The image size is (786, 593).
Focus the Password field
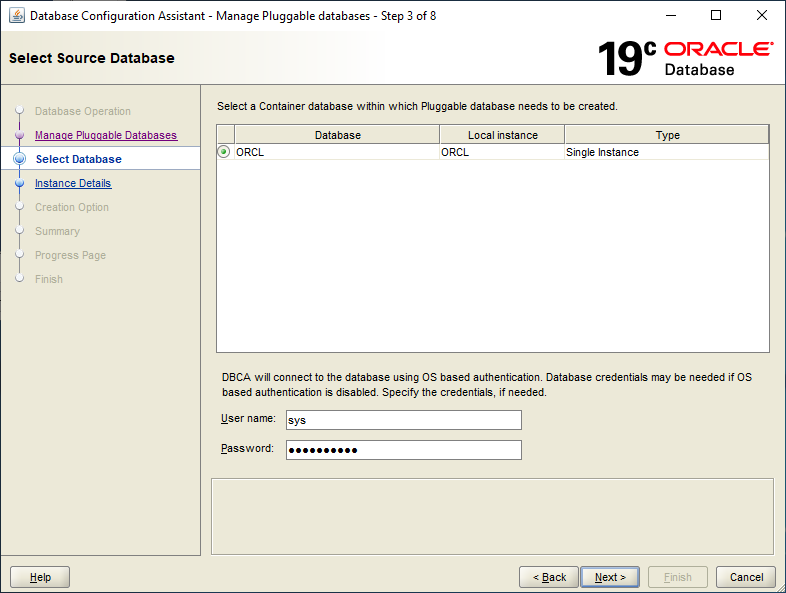pyautogui.click(x=404, y=450)
